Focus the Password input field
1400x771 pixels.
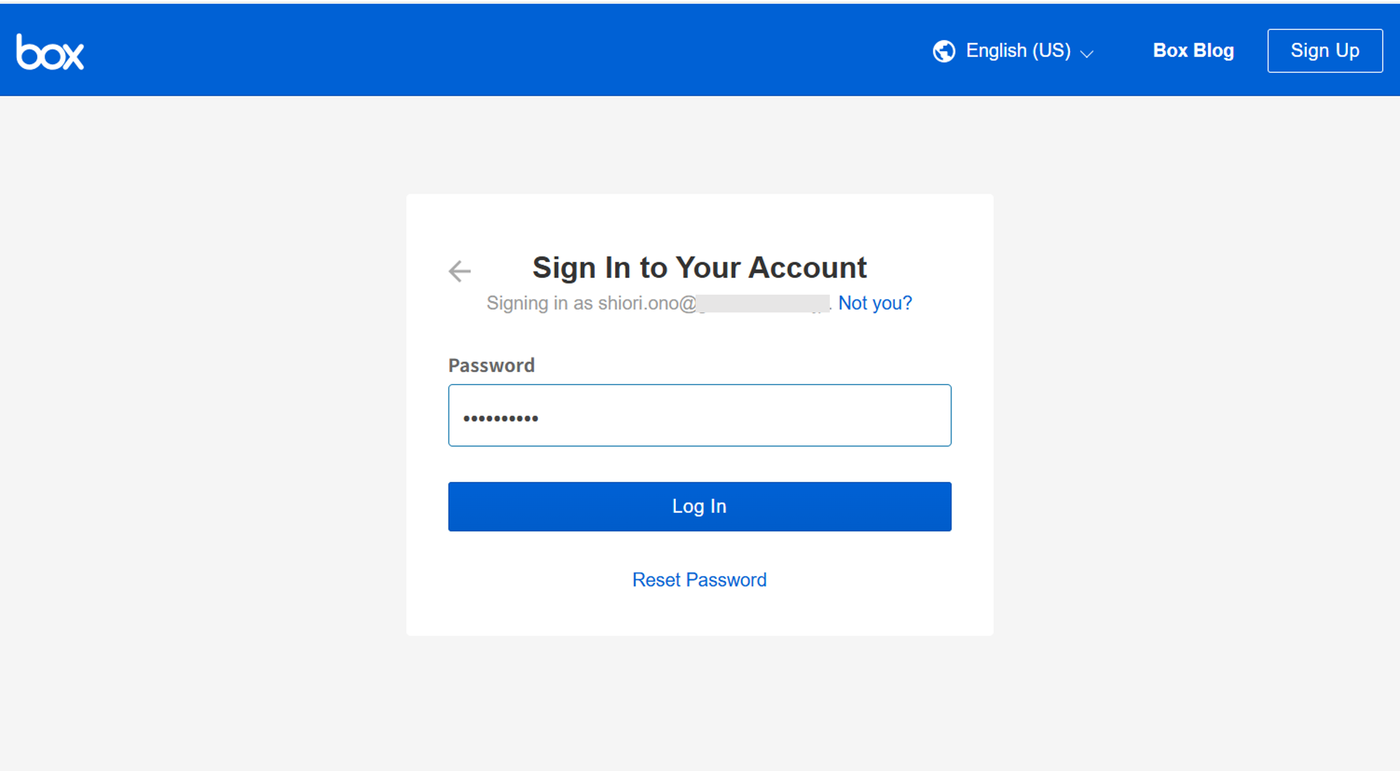point(699,415)
